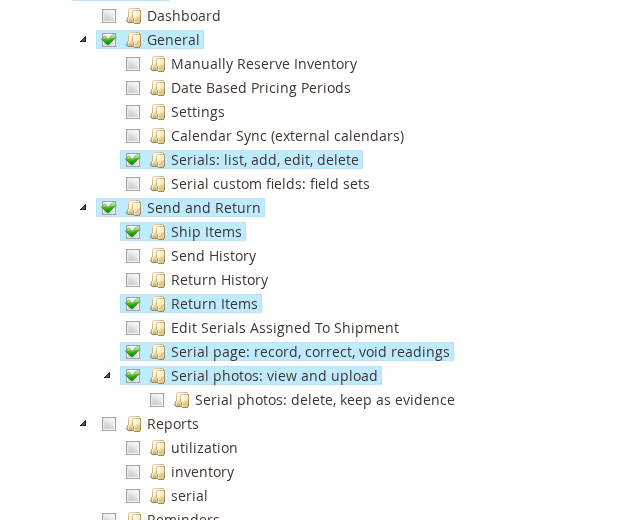This screenshot has width=620, height=520.
Task: Tick the Date Based Pricing Periods checkbox
Action: 133,88
